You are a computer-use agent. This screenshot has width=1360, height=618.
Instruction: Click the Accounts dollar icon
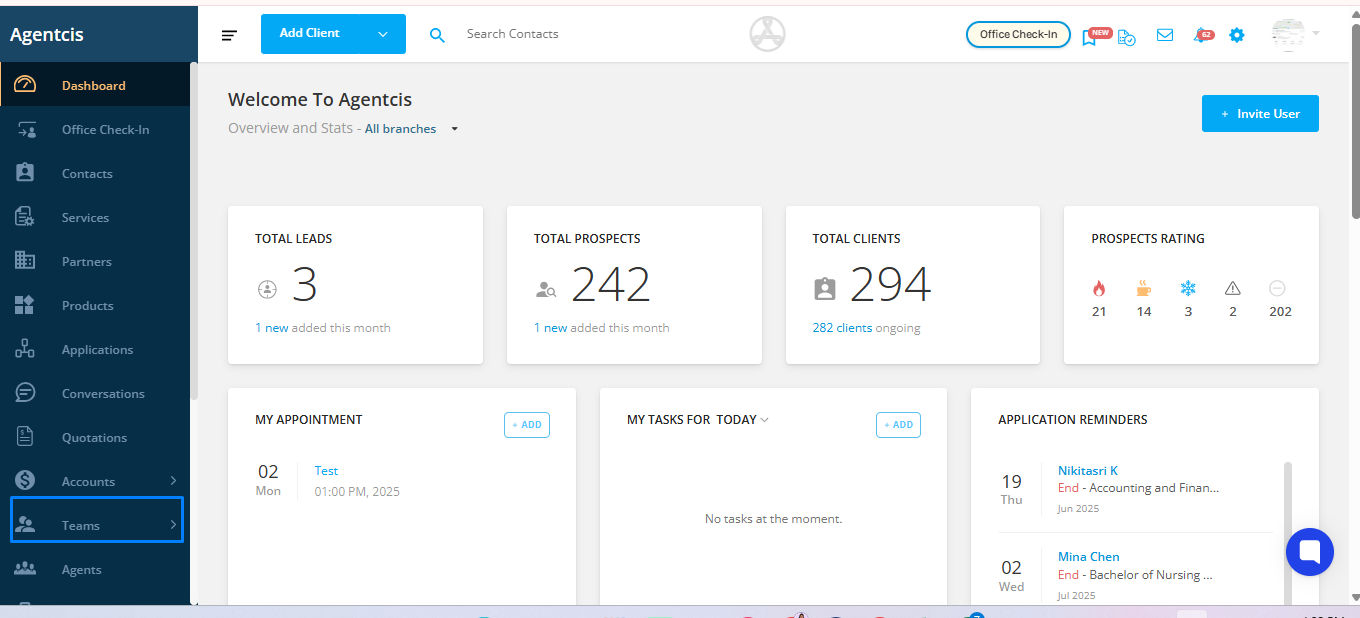click(25, 481)
